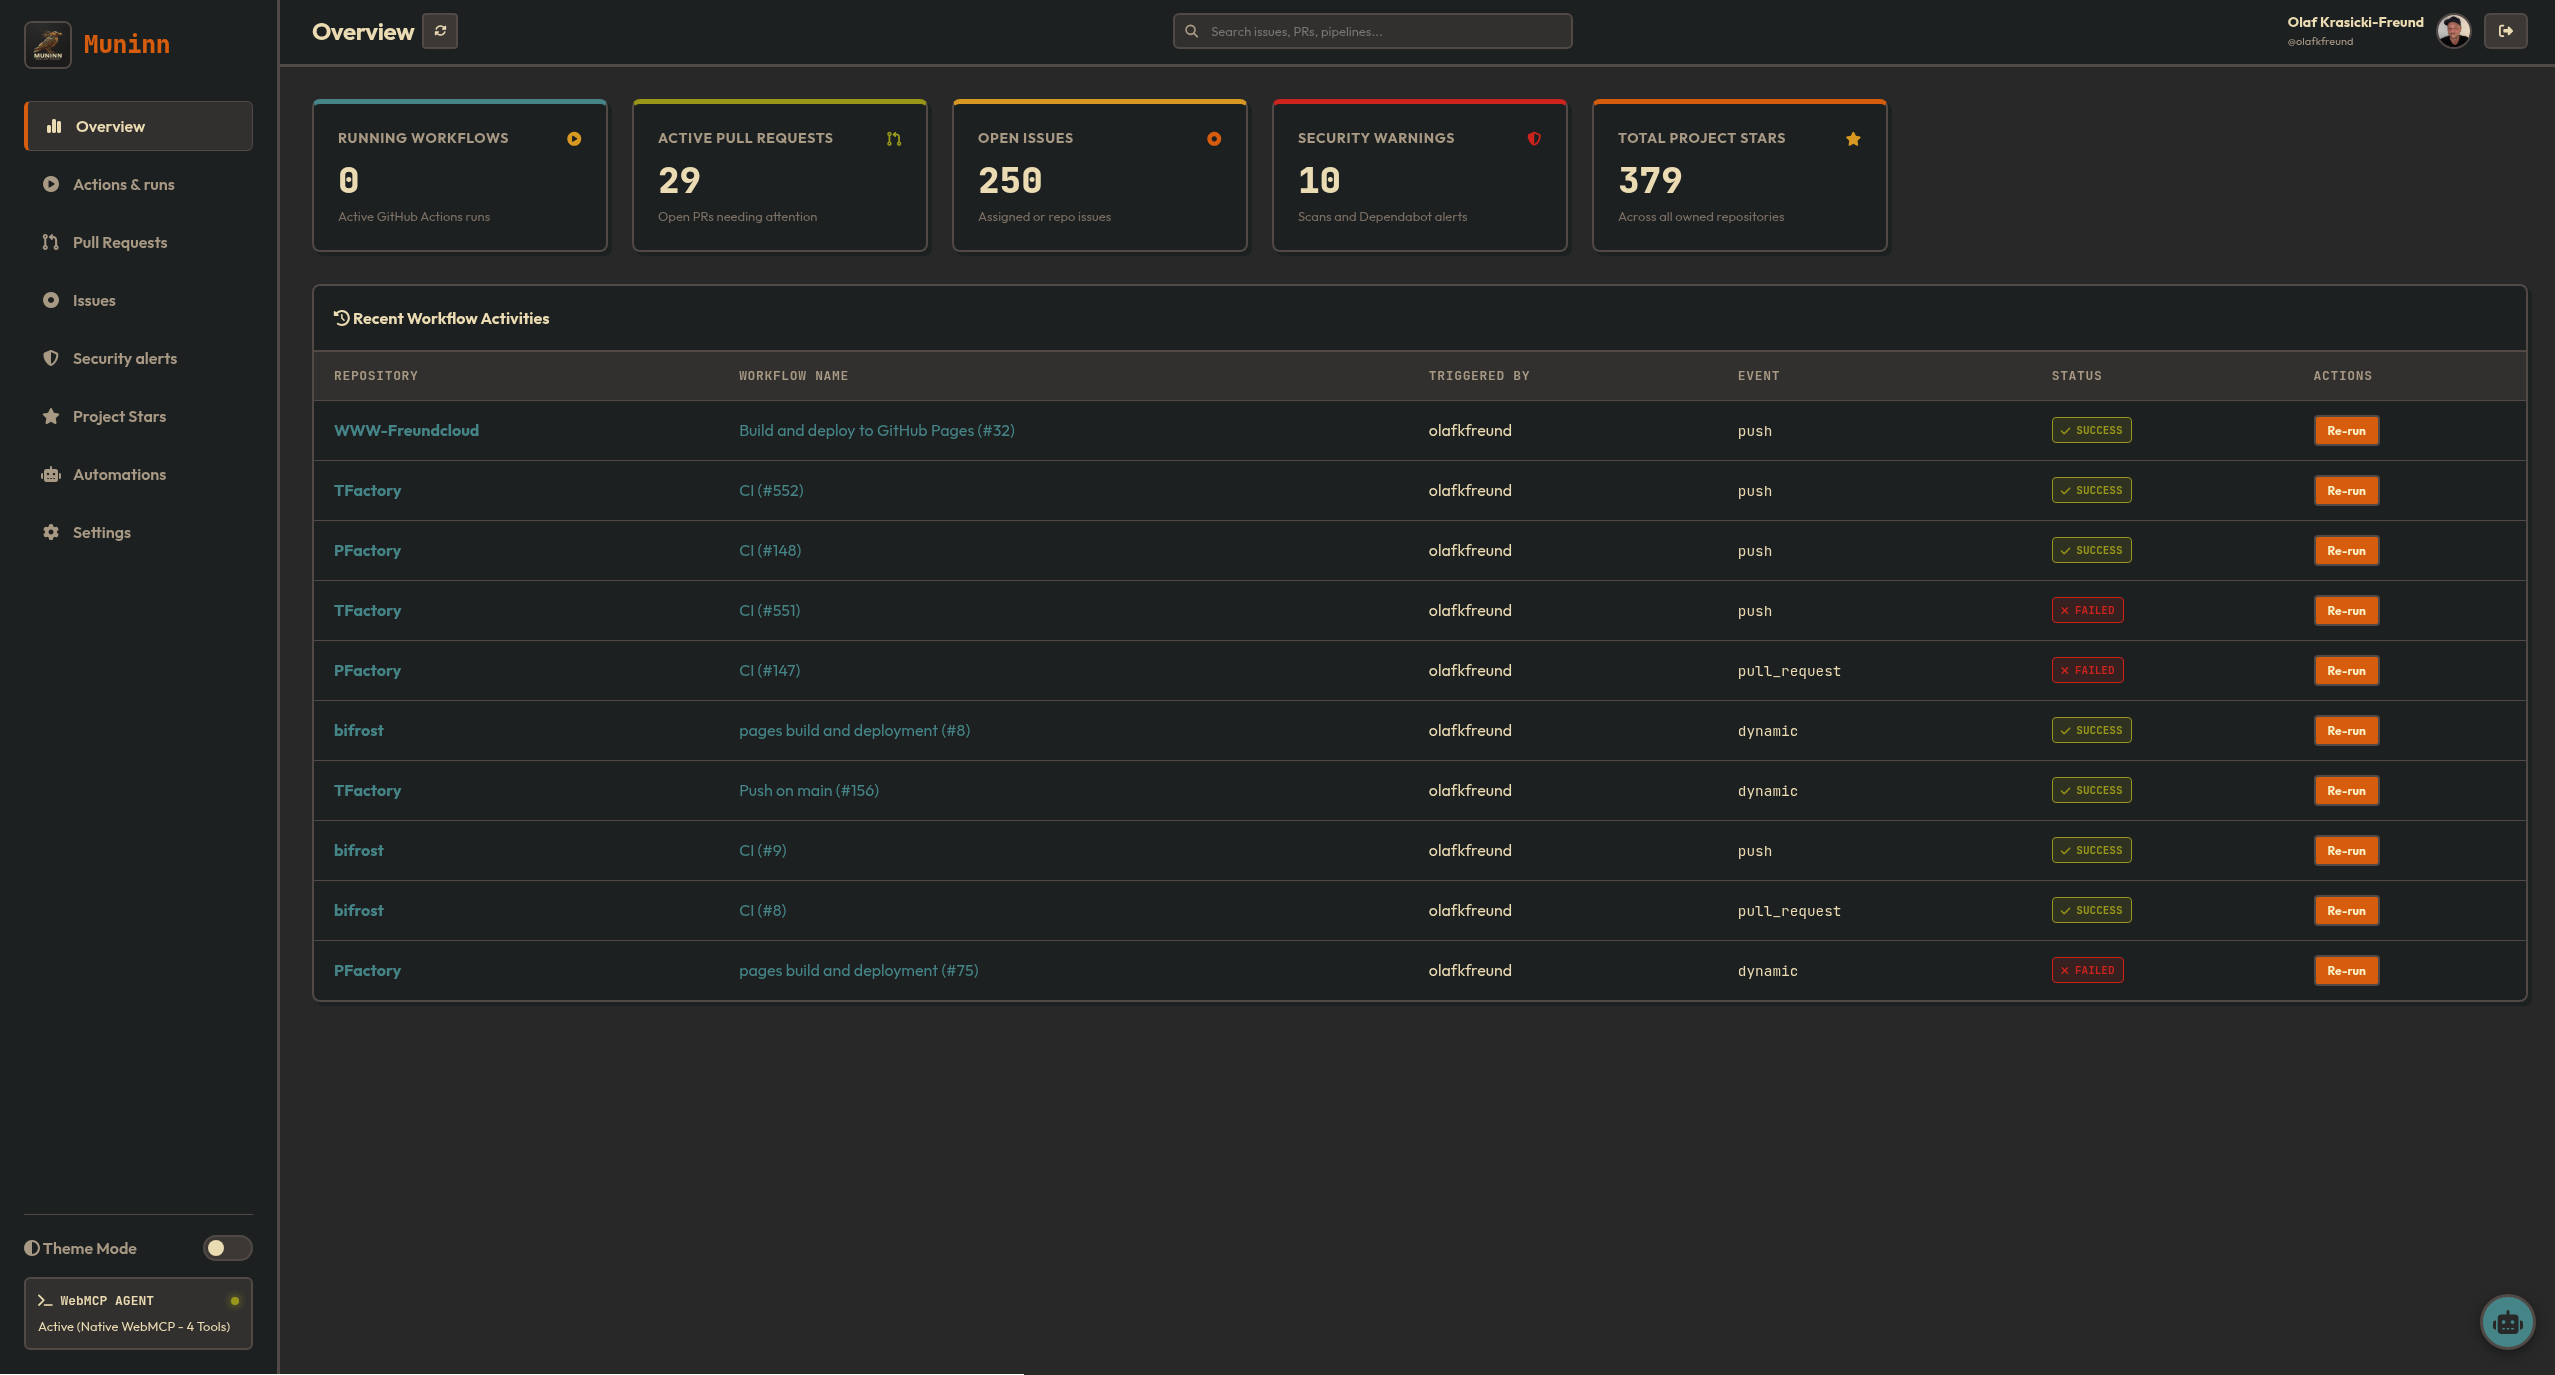Image resolution: width=2555 pixels, height=1375 pixels.
Task: Open Push on main (#156) workflow link
Action: (x=808, y=790)
